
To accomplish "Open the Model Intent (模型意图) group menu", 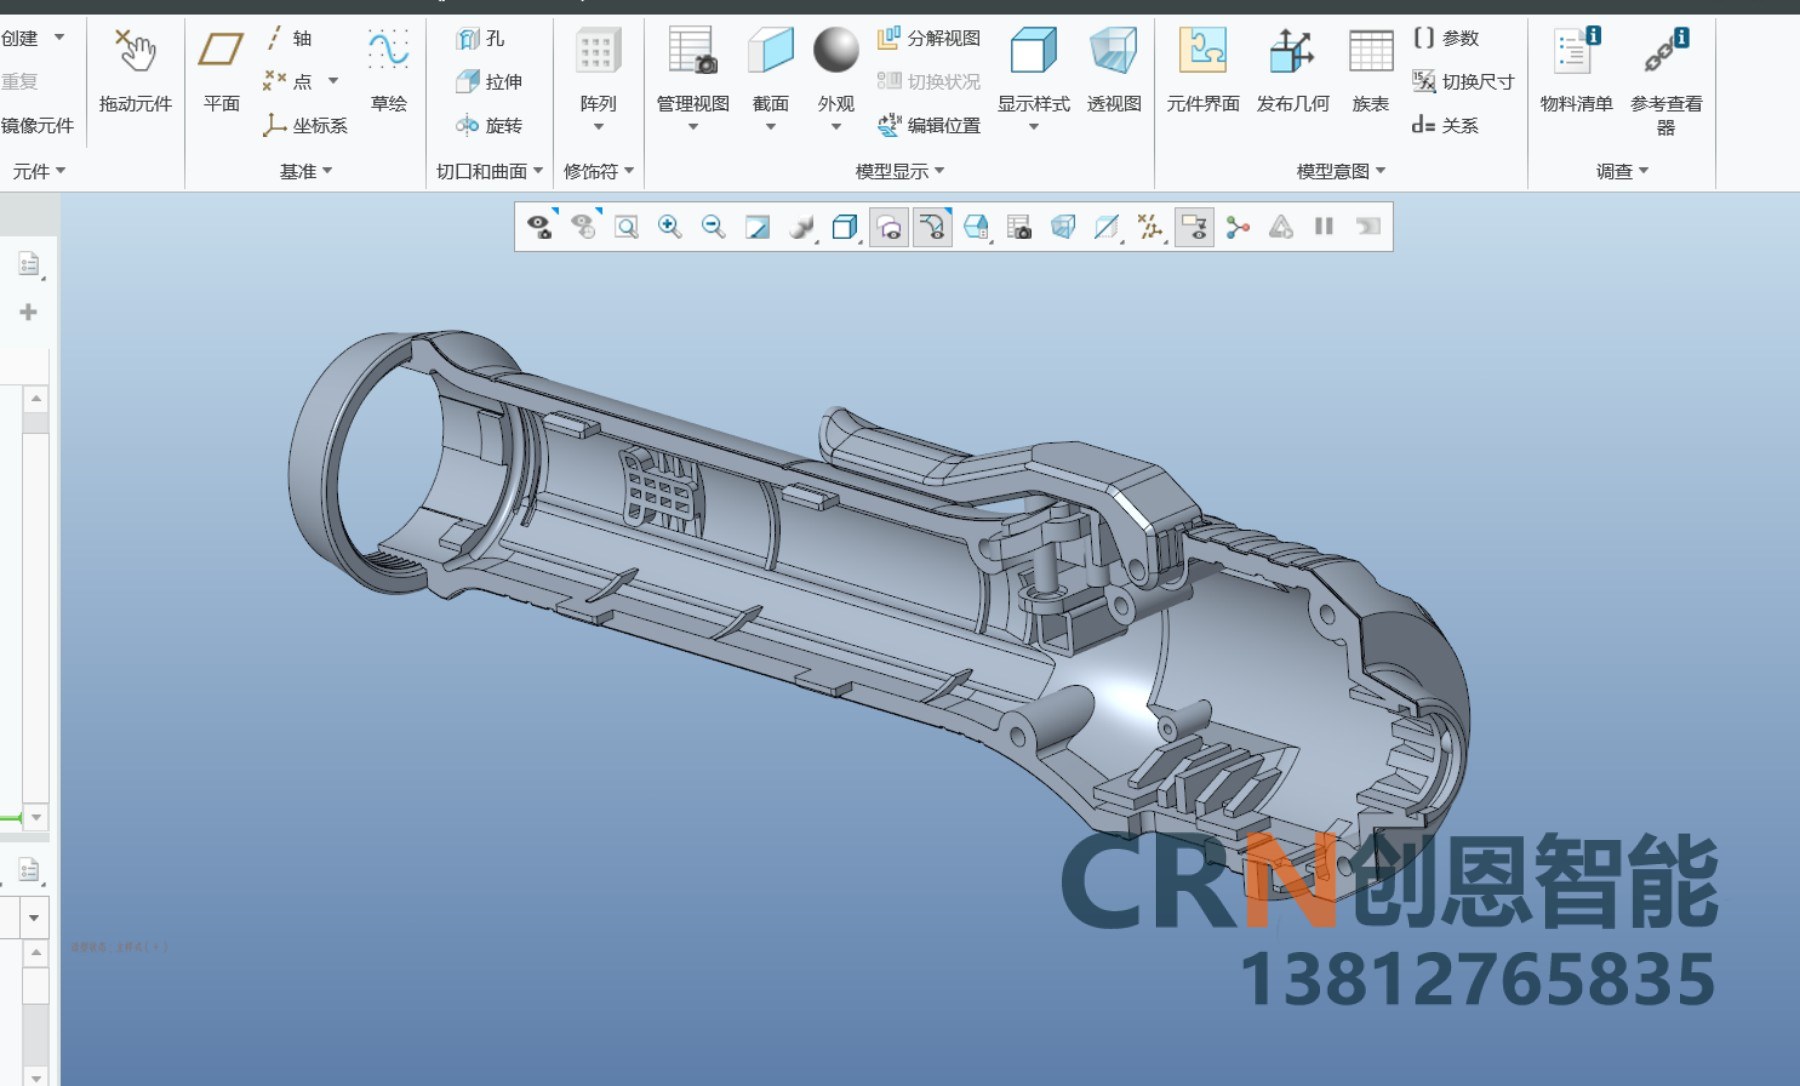I will [x=1341, y=171].
